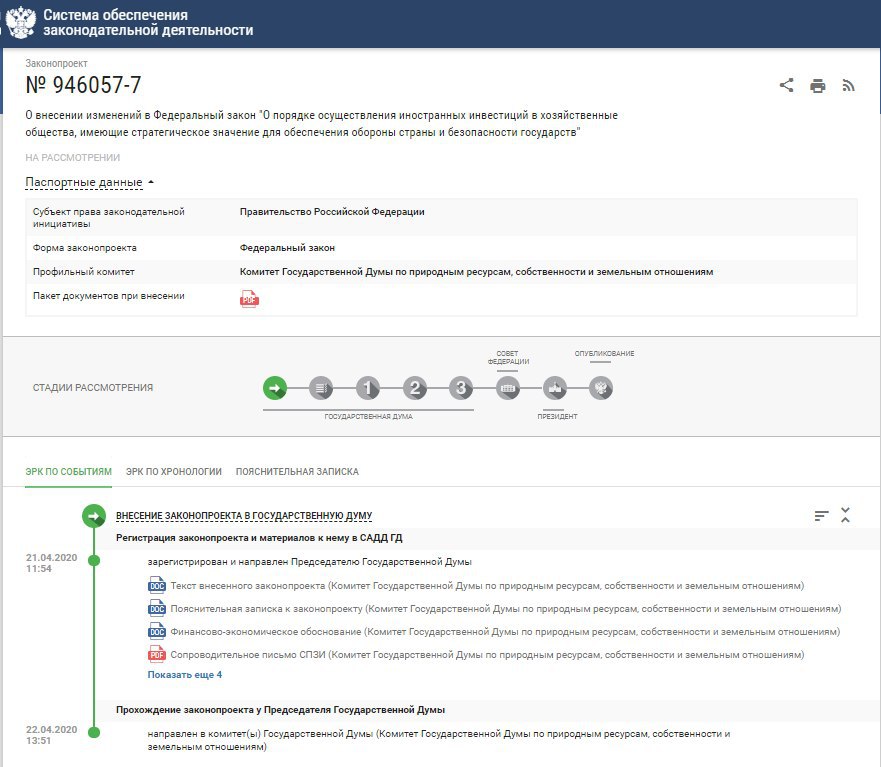Click the coat of arms logo in header

20,22
